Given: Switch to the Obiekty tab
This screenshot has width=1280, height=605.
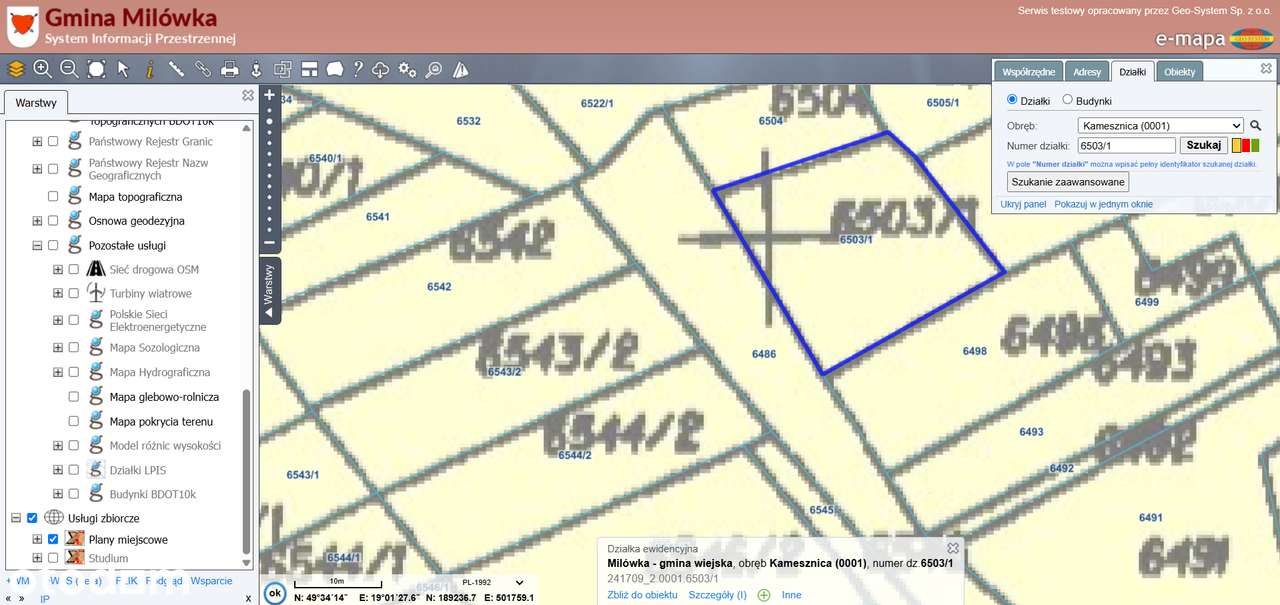Looking at the screenshot, I should point(1180,72).
